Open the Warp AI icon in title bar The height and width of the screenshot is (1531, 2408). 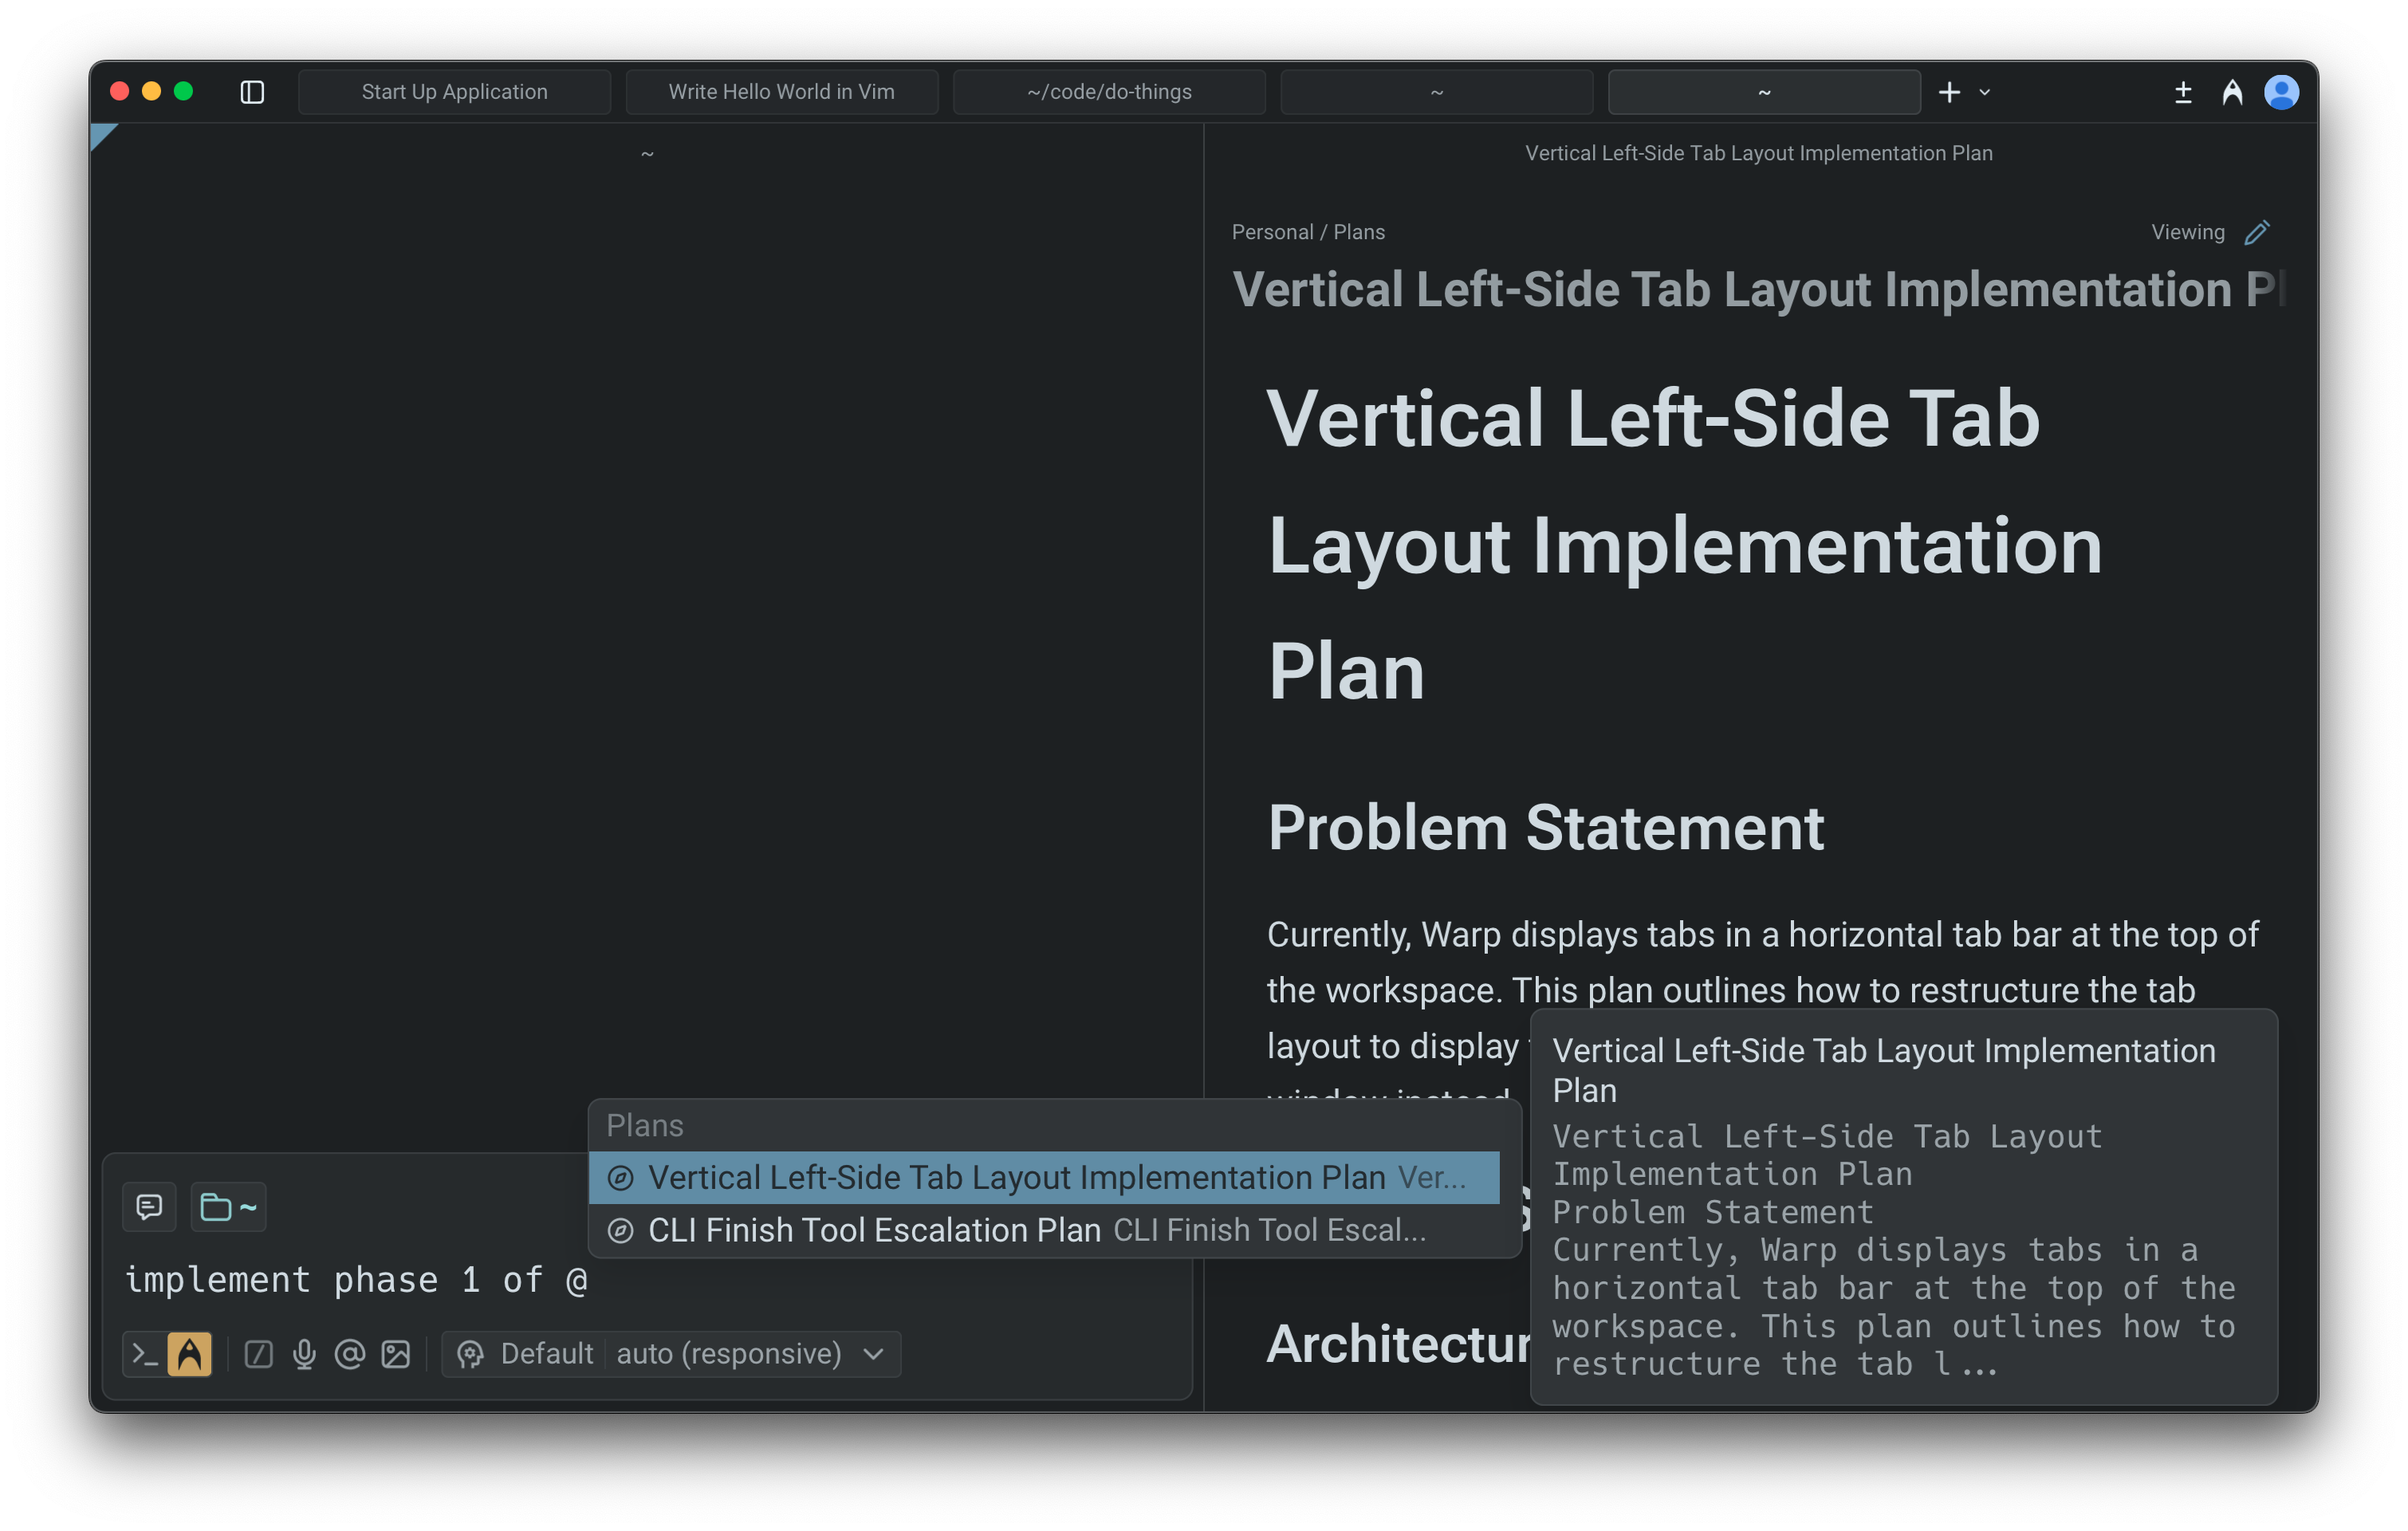pyautogui.click(x=2232, y=92)
